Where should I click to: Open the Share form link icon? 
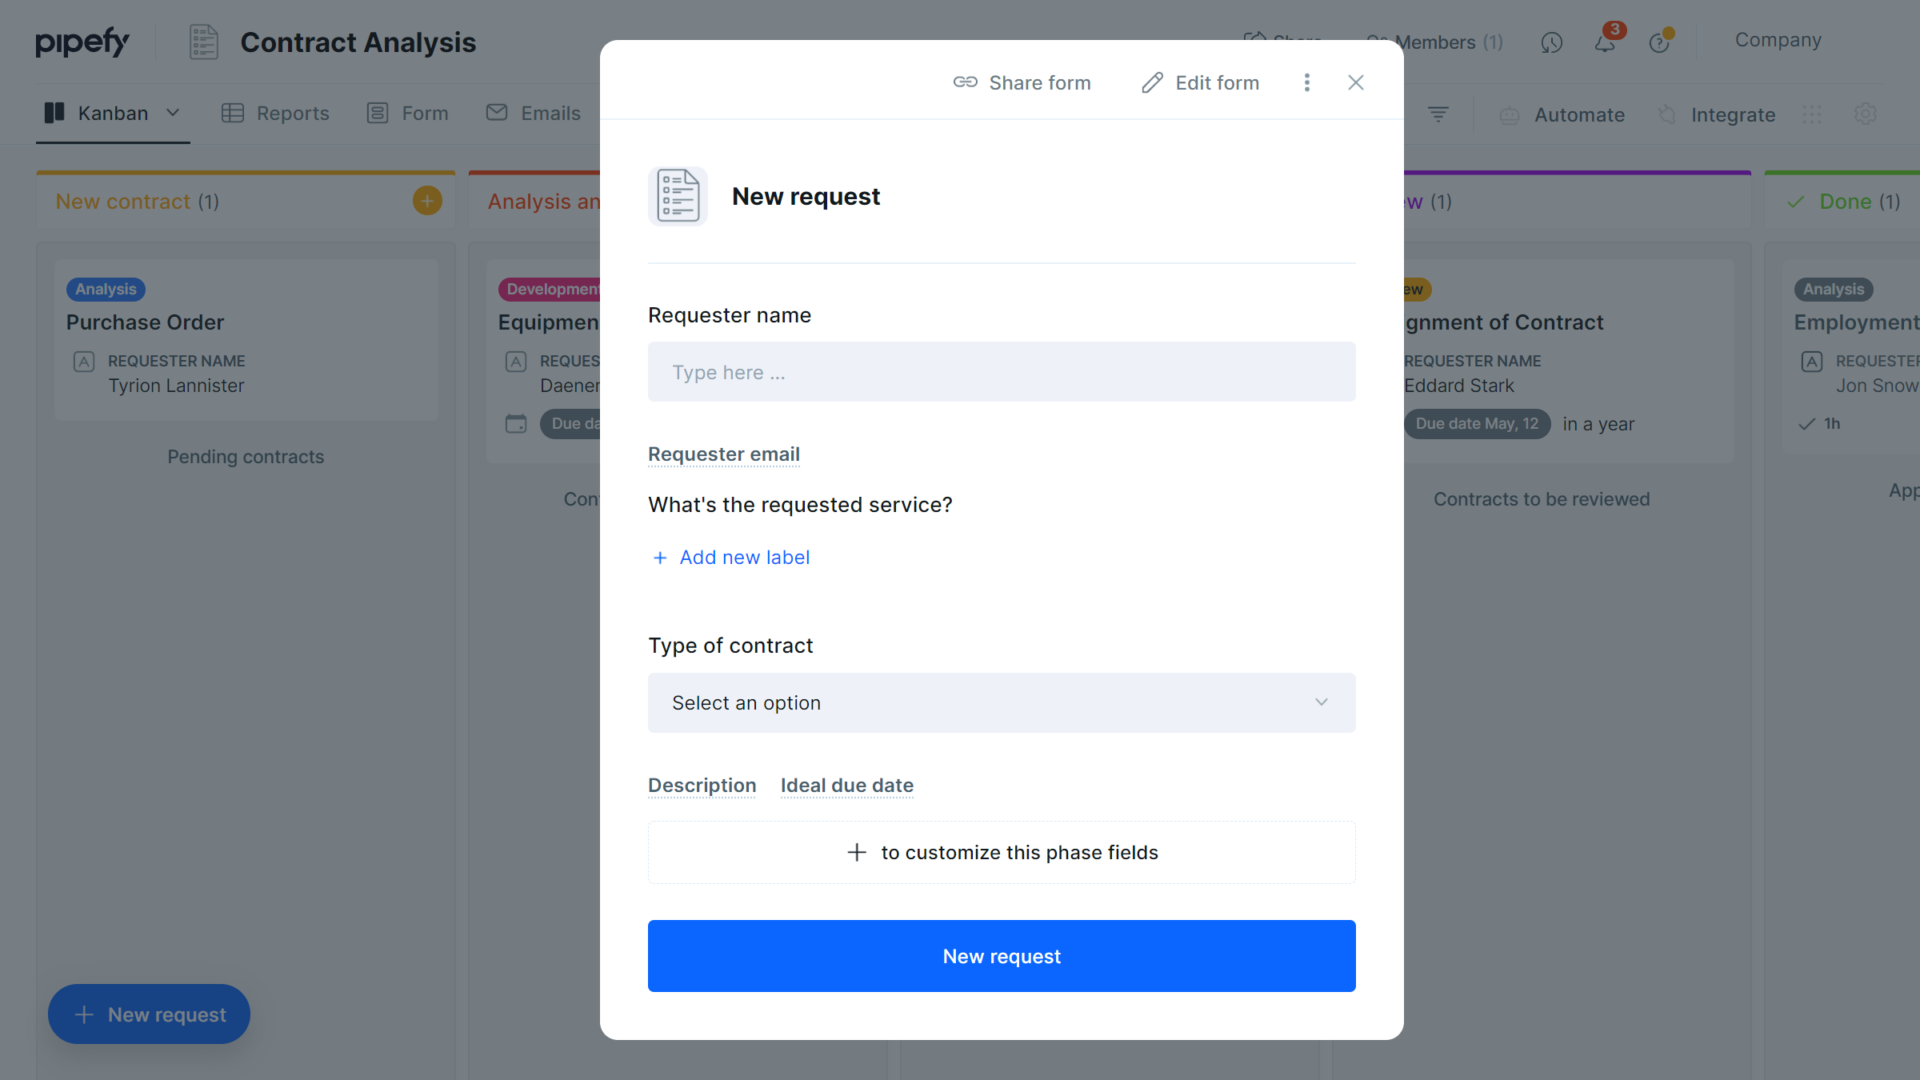coord(966,82)
